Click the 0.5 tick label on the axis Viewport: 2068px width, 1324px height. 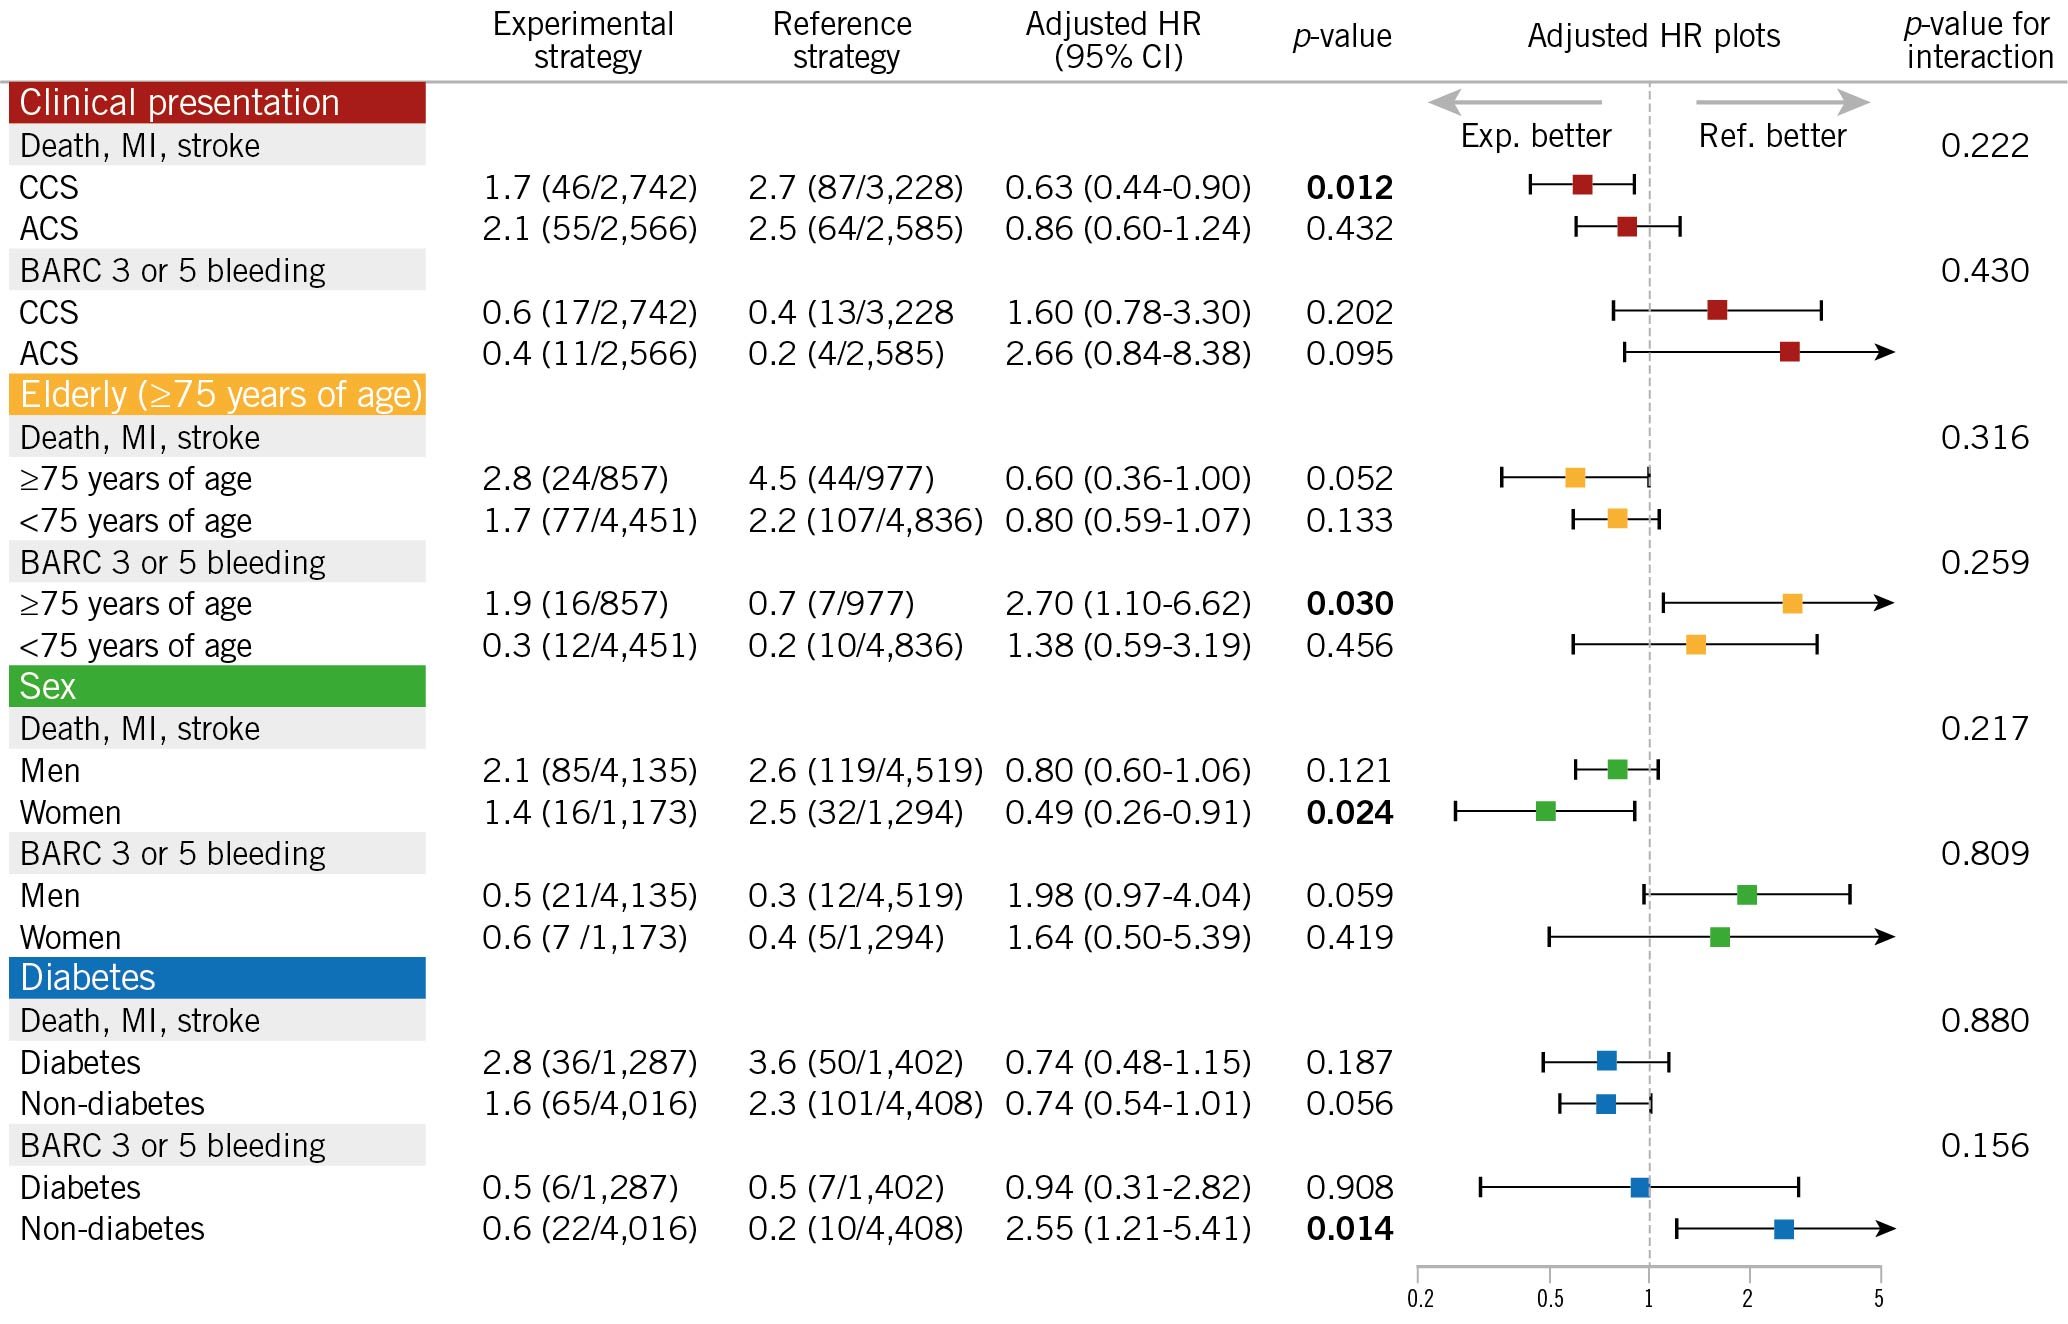click(x=1550, y=1299)
